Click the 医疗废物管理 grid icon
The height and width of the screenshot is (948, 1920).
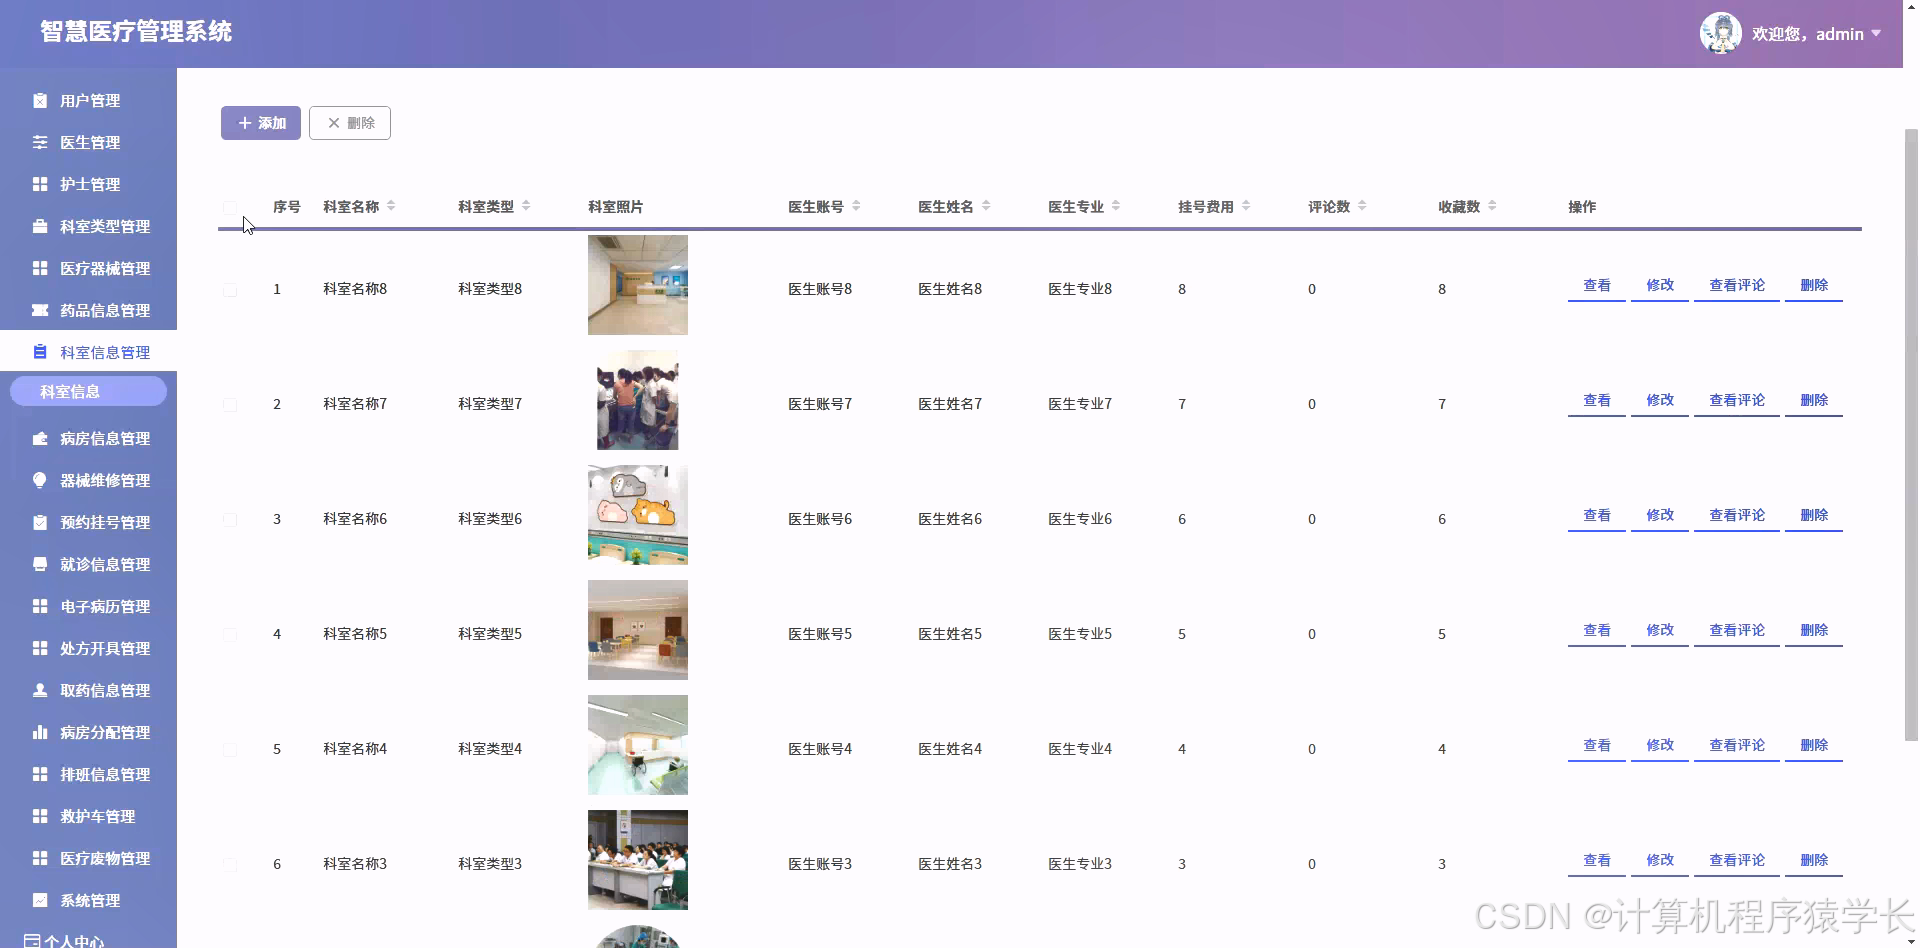click(x=40, y=858)
